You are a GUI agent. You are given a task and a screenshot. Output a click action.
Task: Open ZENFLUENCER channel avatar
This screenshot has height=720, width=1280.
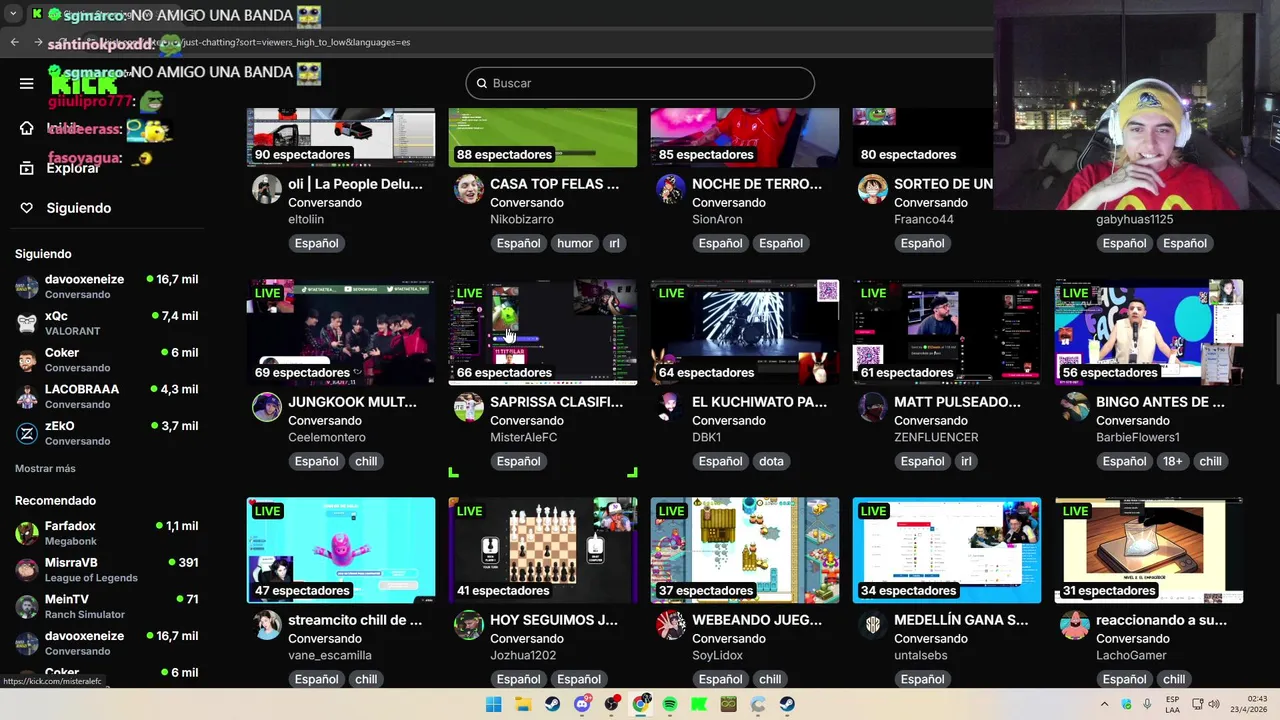[x=873, y=407]
